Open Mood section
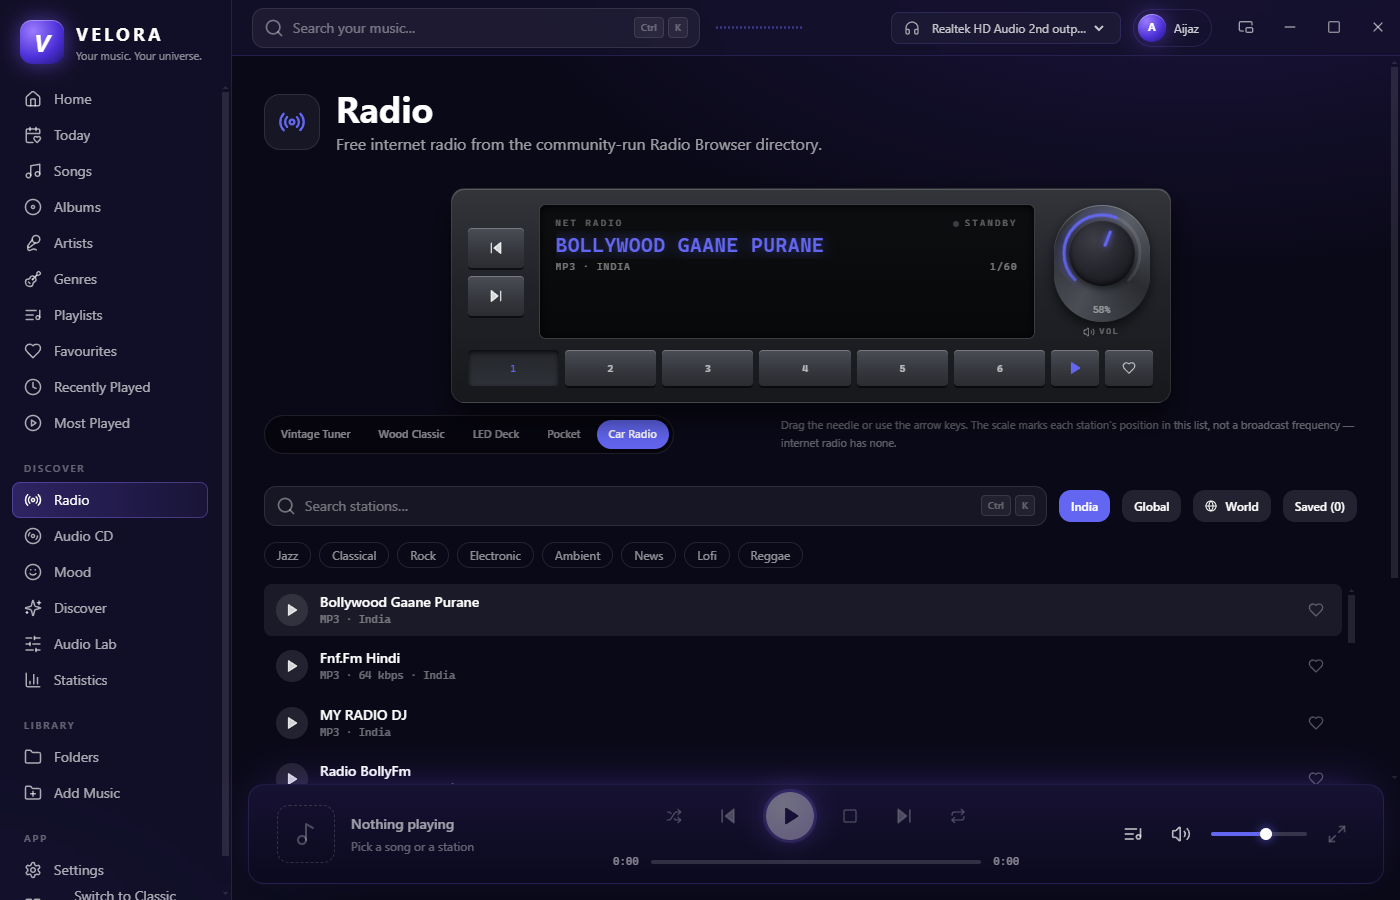The height and width of the screenshot is (900, 1400). pos(110,572)
